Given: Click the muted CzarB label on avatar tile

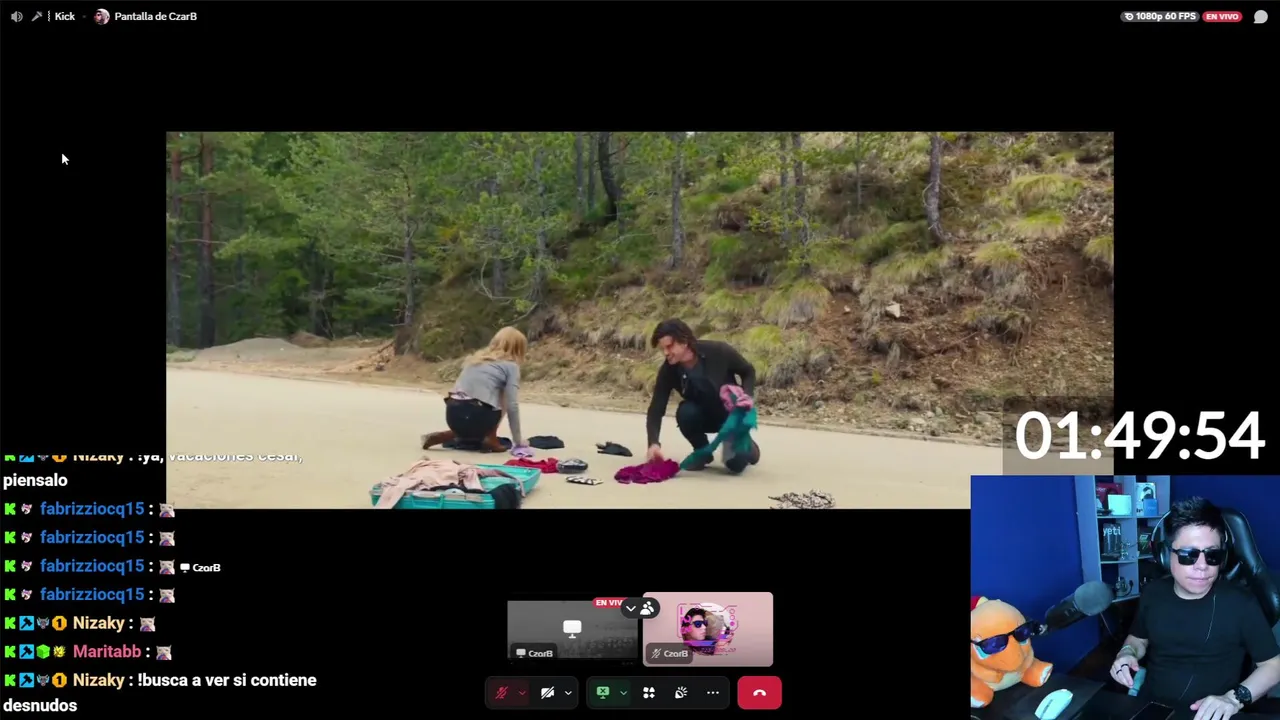Looking at the screenshot, I should click(669, 653).
